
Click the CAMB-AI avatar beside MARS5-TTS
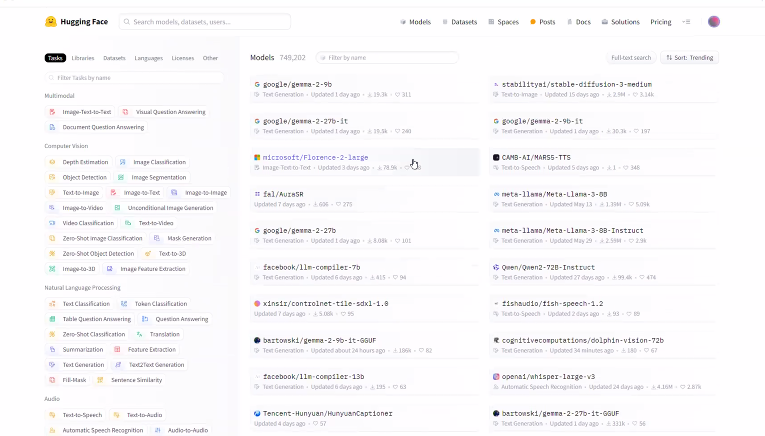tap(496, 158)
